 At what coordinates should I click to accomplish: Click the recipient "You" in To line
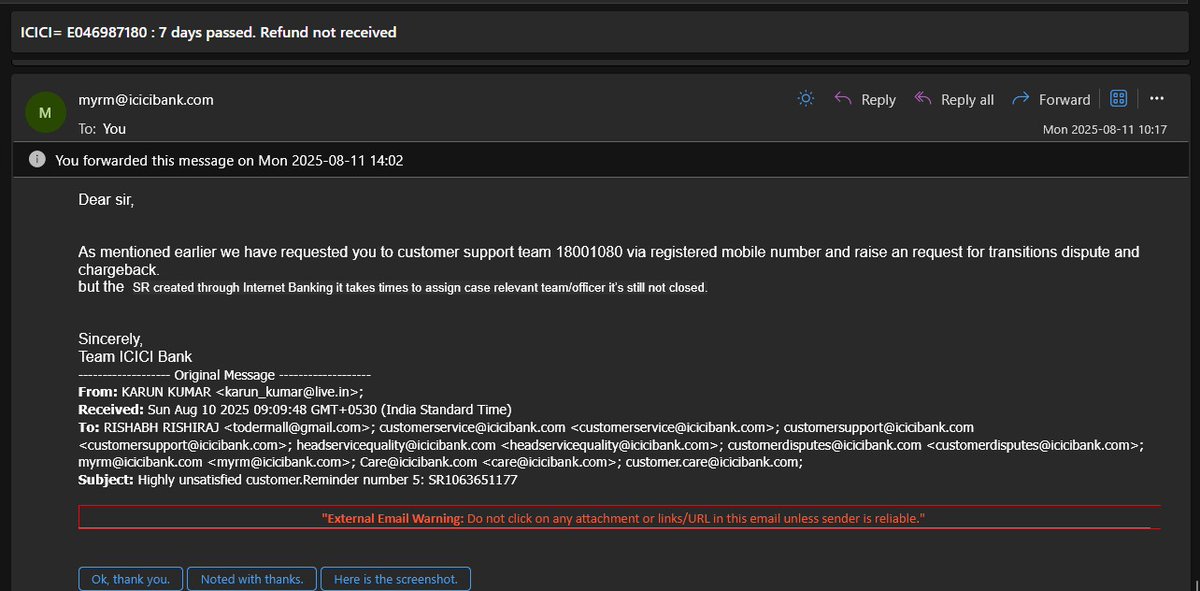tap(114, 129)
